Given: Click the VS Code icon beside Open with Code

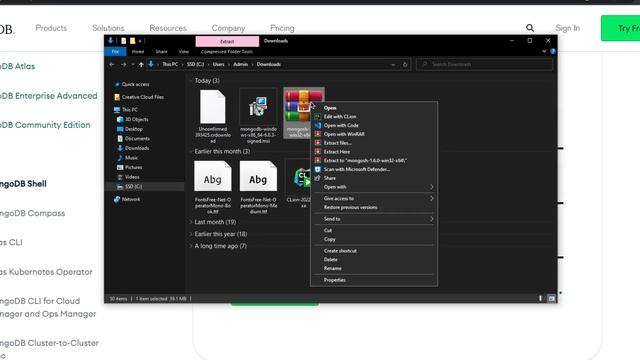Looking at the screenshot, I should [318, 125].
